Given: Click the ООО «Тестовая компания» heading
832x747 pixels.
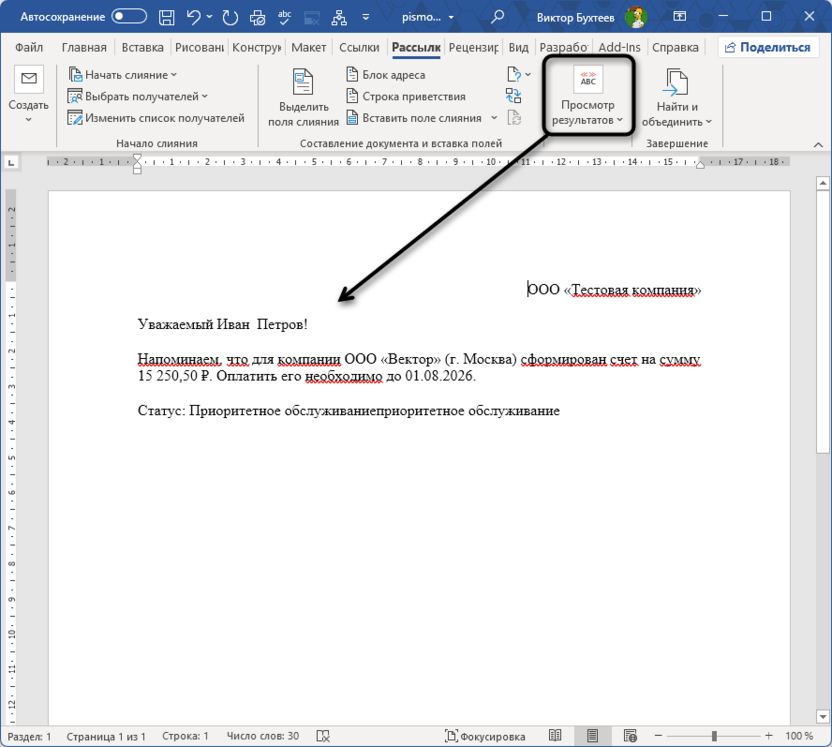Looking at the screenshot, I should tap(614, 290).
